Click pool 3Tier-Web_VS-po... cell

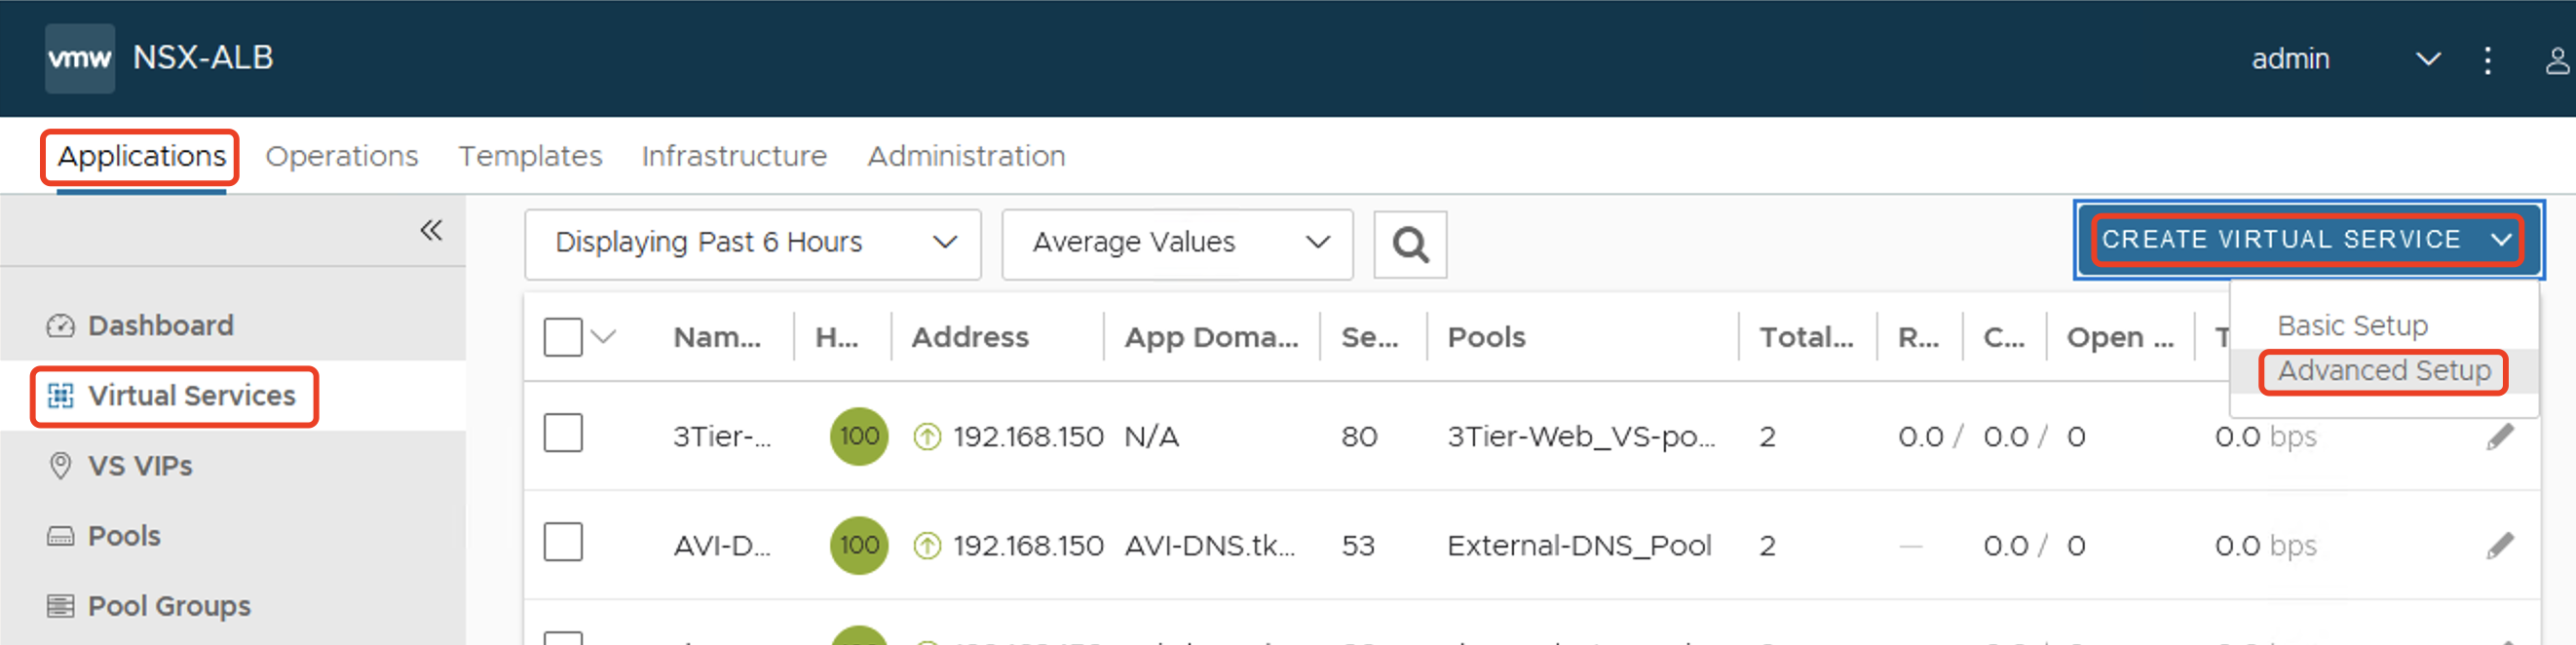pos(1581,437)
